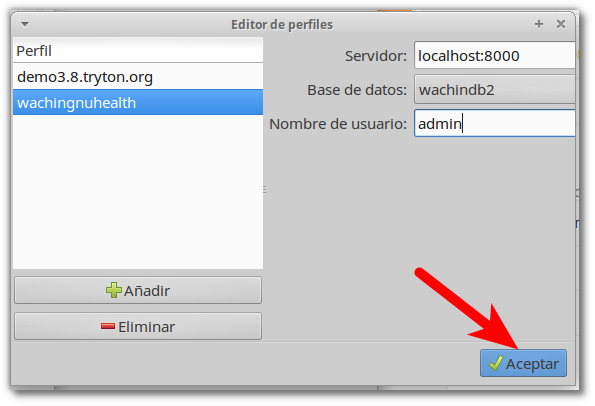Open the window menu arrow in title bar
Viewport: 595px width, 406px height.
[25, 24]
